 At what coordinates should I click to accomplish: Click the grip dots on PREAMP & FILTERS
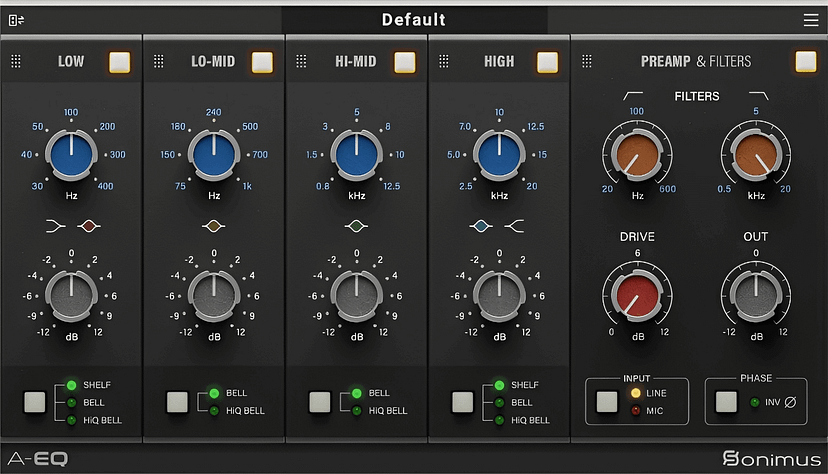pyautogui.click(x=587, y=62)
